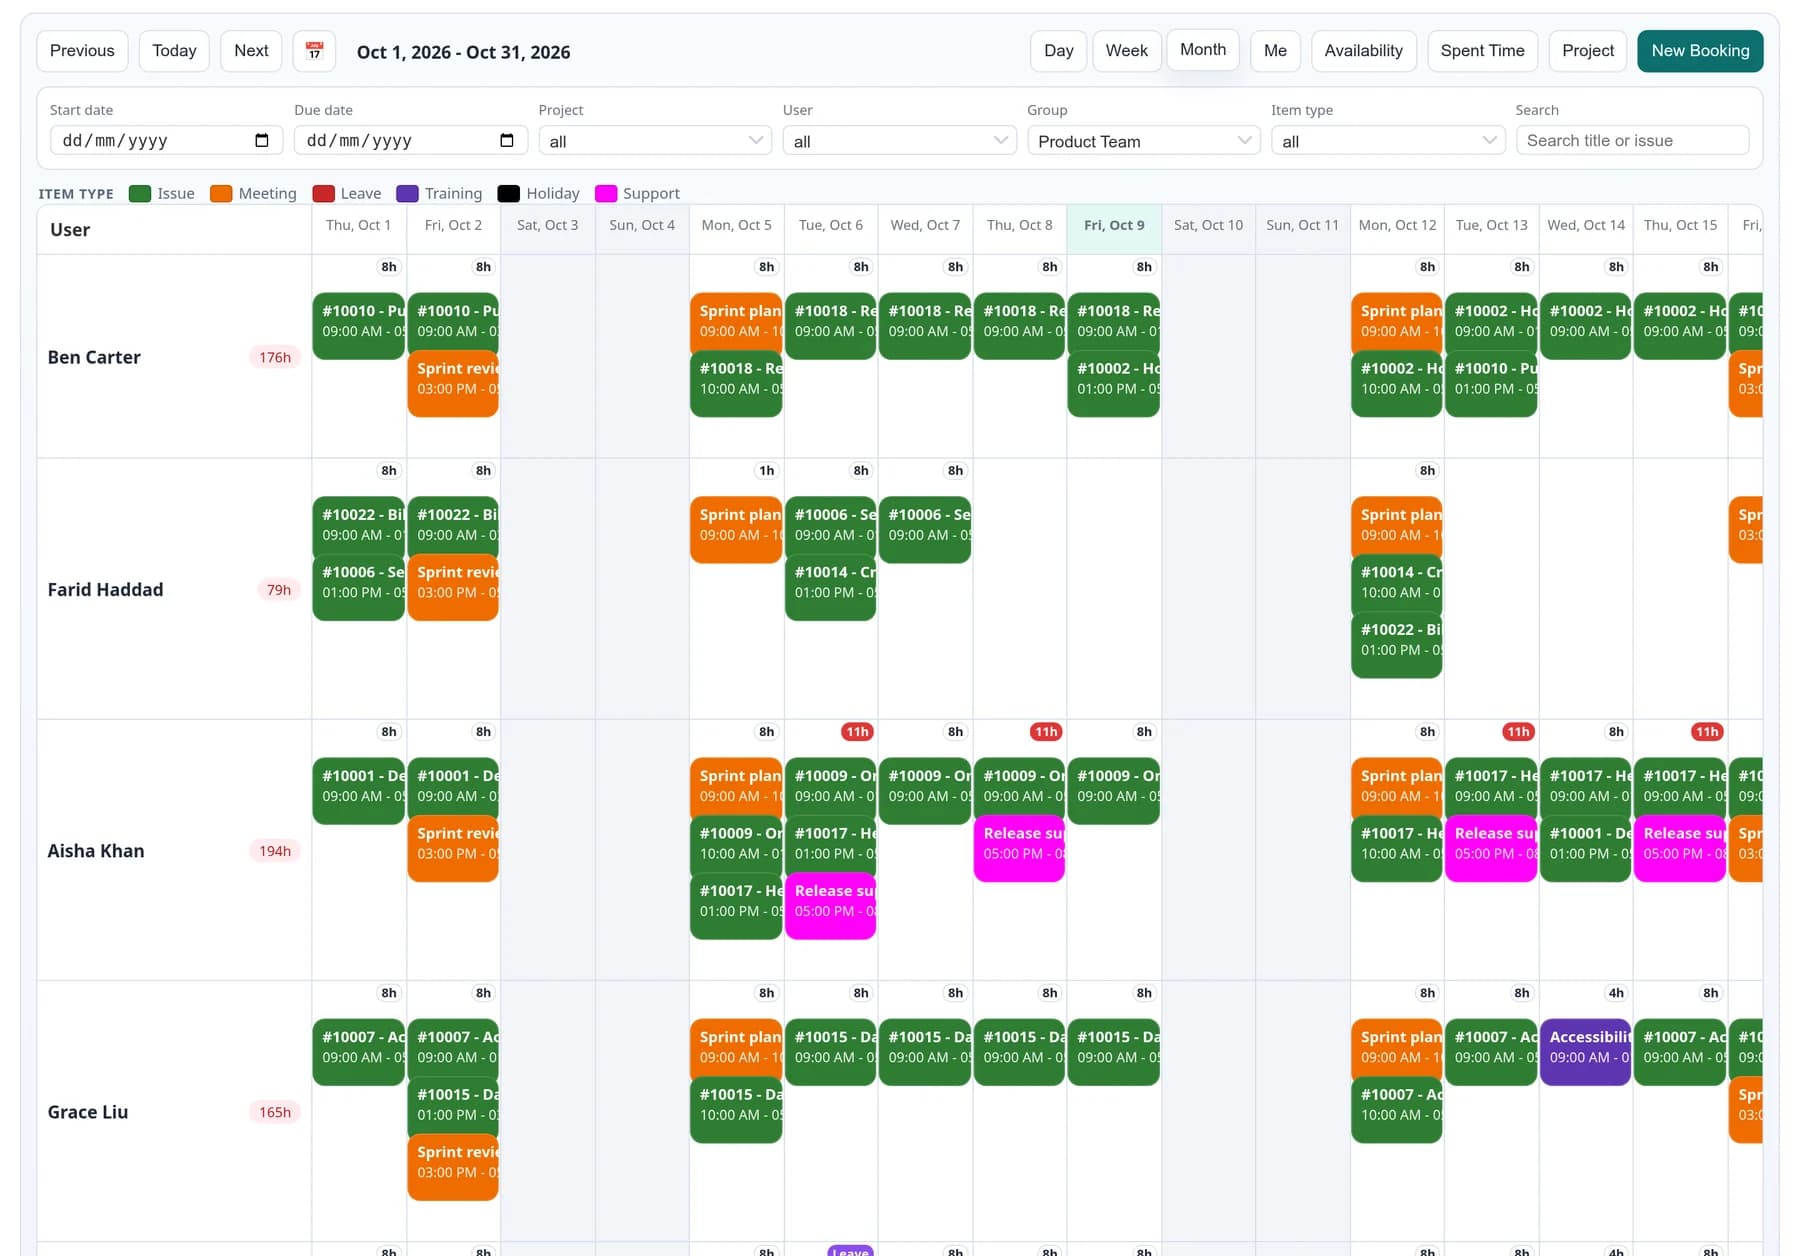The width and height of the screenshot is (1800, 1256).
Task: Switch to the Me view
Action: (x=1275, y=51)
